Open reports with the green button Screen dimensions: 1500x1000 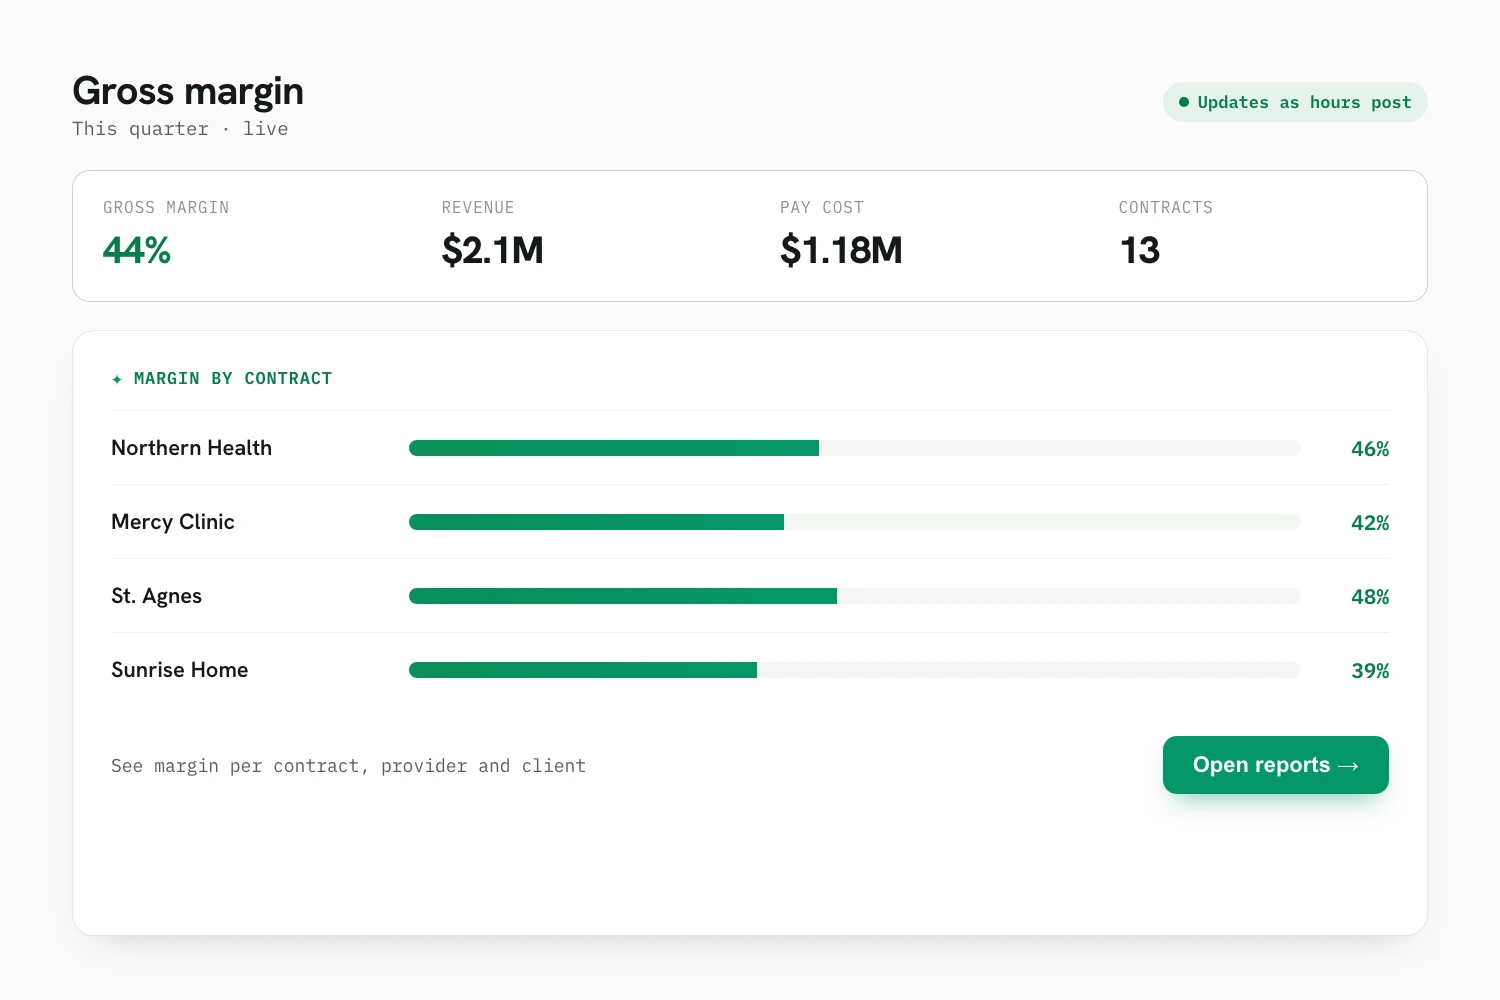[1275, 765]
